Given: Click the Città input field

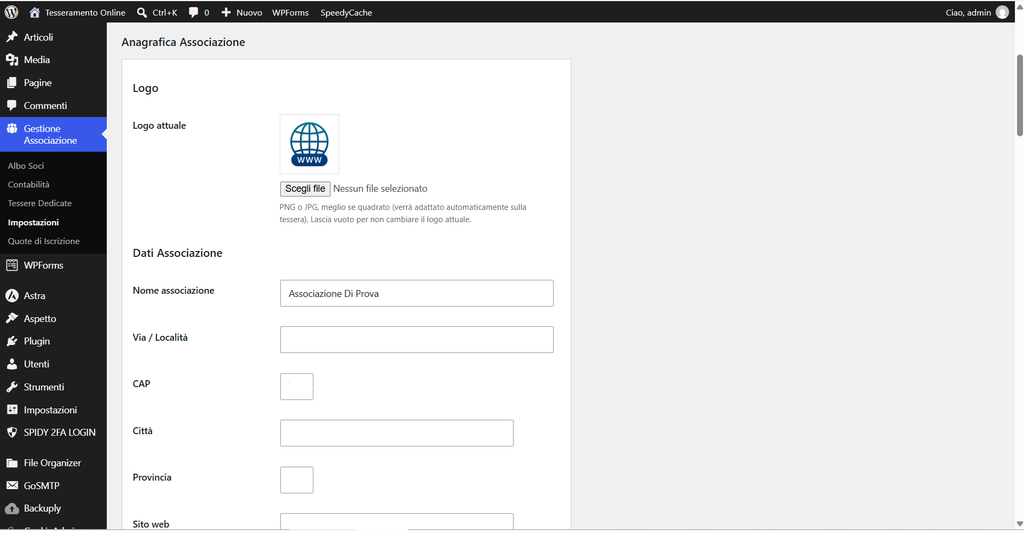Looking at the screenshot, I should tap(397, 433).
